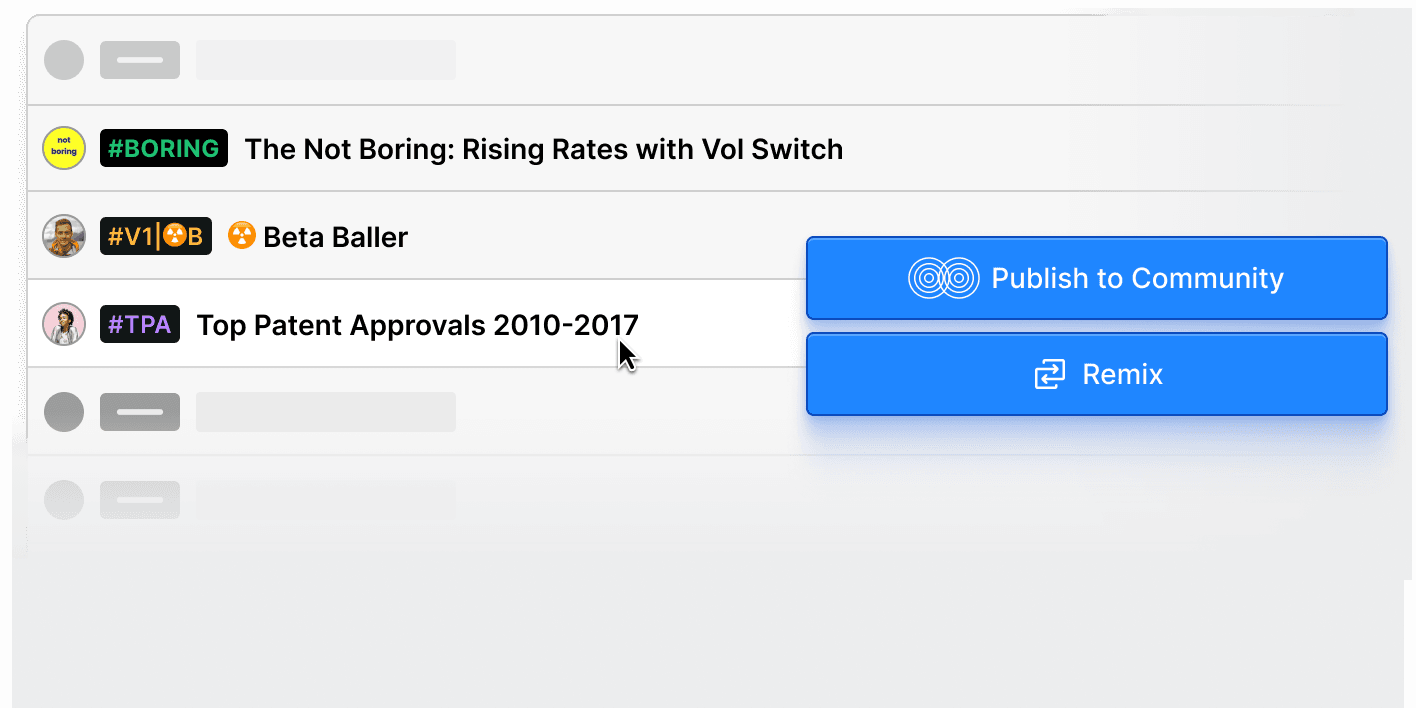Click the Top Patent Approvals author avatar
Image resolution: width=1416 pixels, height=708 pixels.
coord(64,324)
